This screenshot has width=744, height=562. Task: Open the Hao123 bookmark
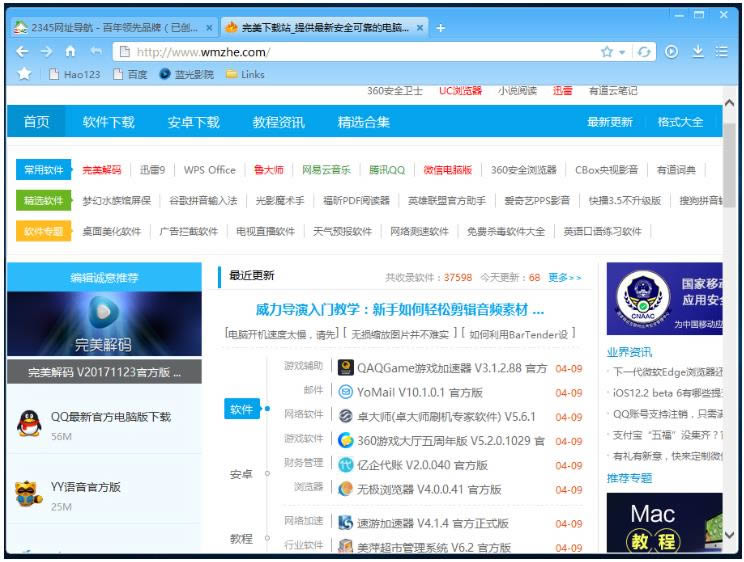coord(75,75)
